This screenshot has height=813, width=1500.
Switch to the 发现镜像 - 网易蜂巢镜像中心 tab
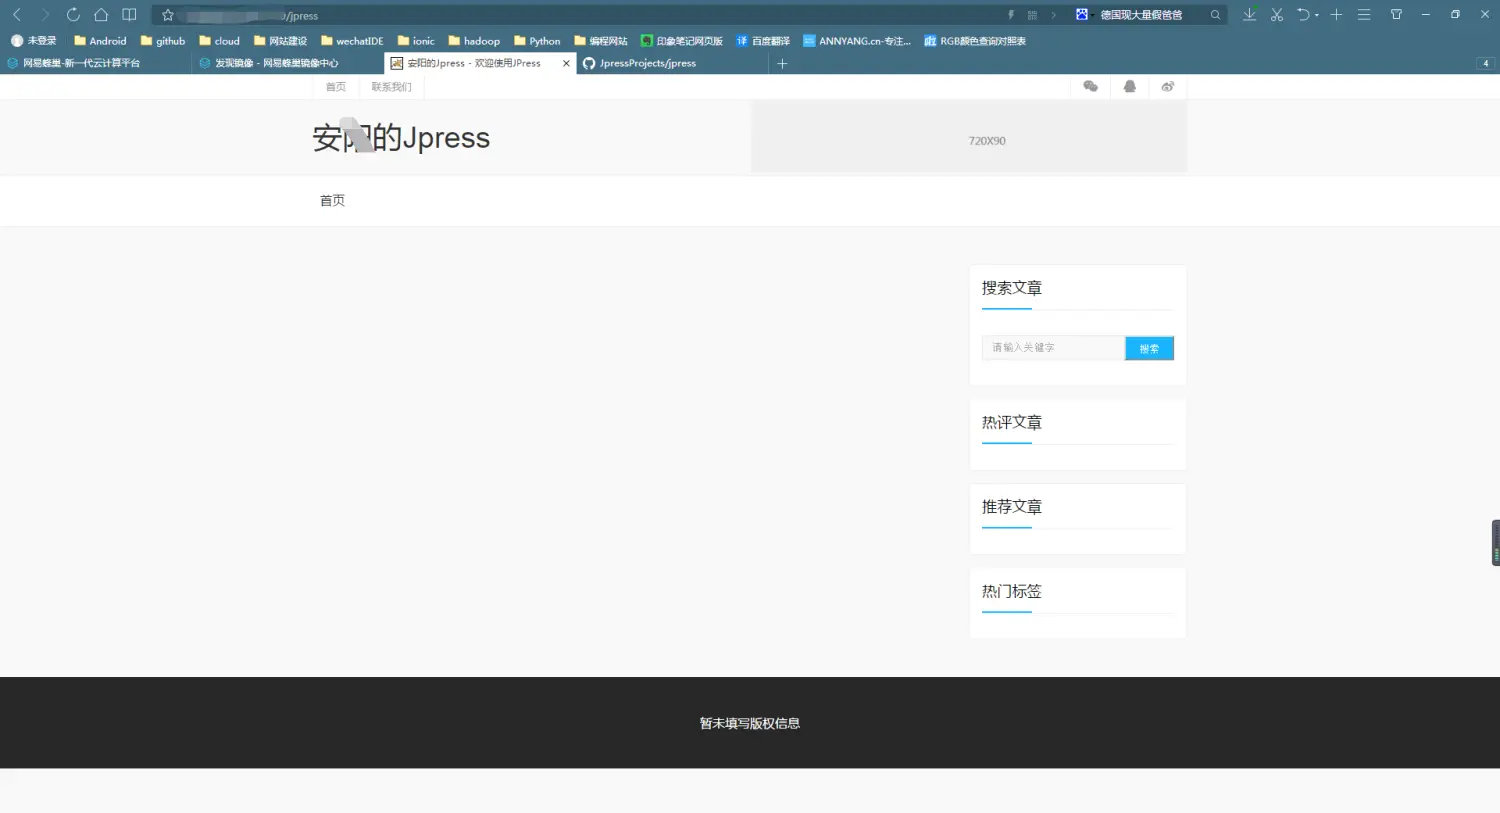click(288, 63)
